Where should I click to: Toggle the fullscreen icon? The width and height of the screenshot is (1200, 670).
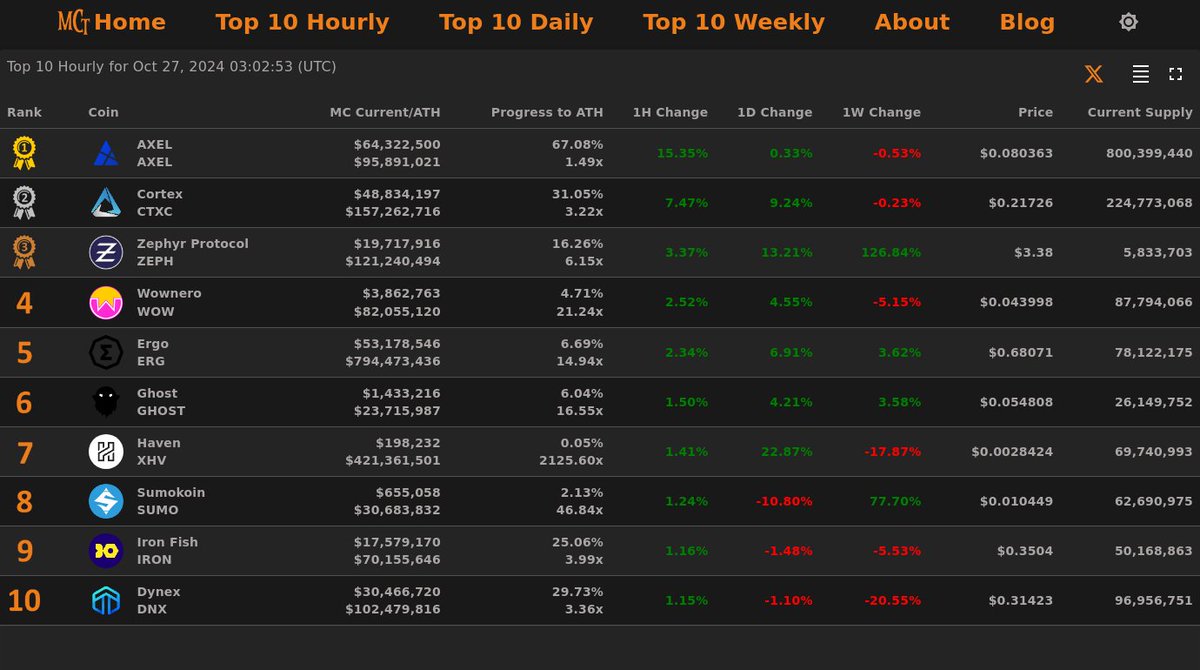point(1176,74)
